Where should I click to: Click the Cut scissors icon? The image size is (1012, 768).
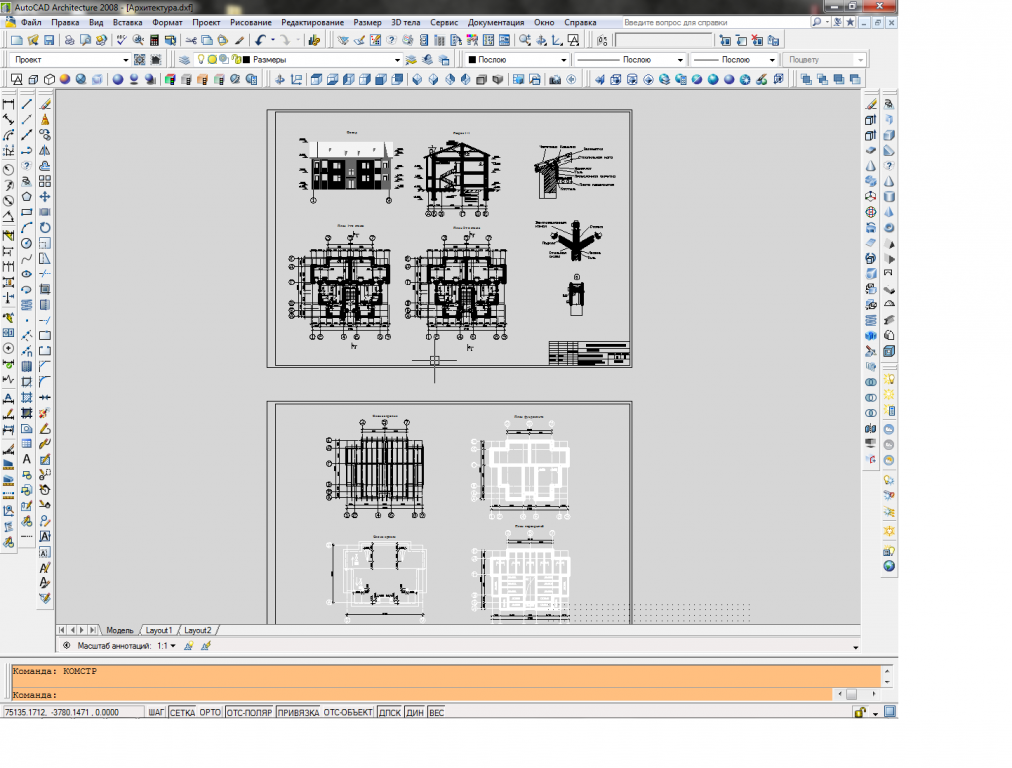(x=191, y=40)
